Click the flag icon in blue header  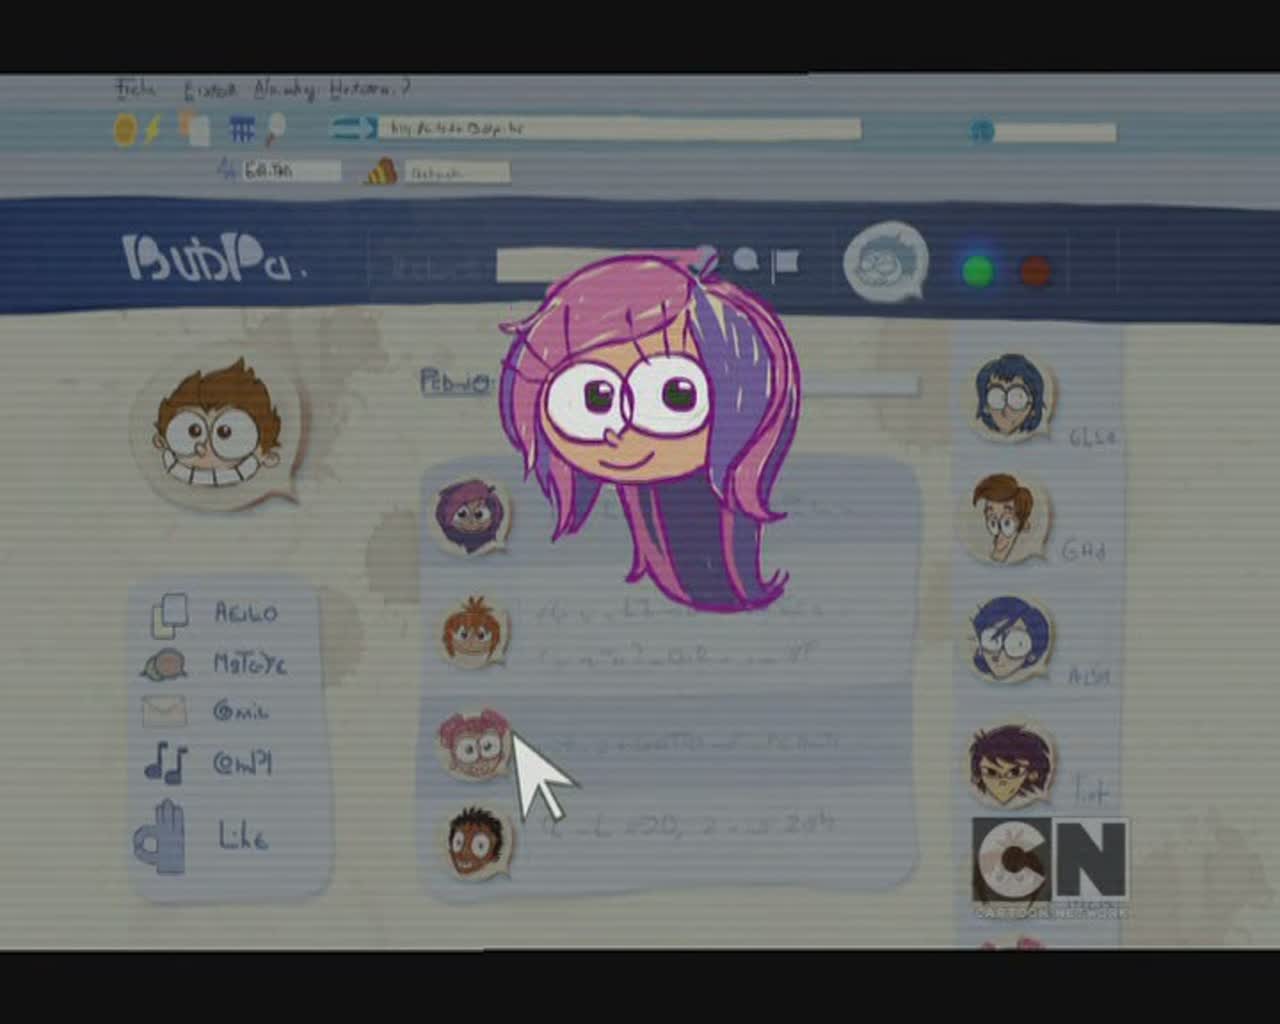pyautogui.click(x=786, y=262)
